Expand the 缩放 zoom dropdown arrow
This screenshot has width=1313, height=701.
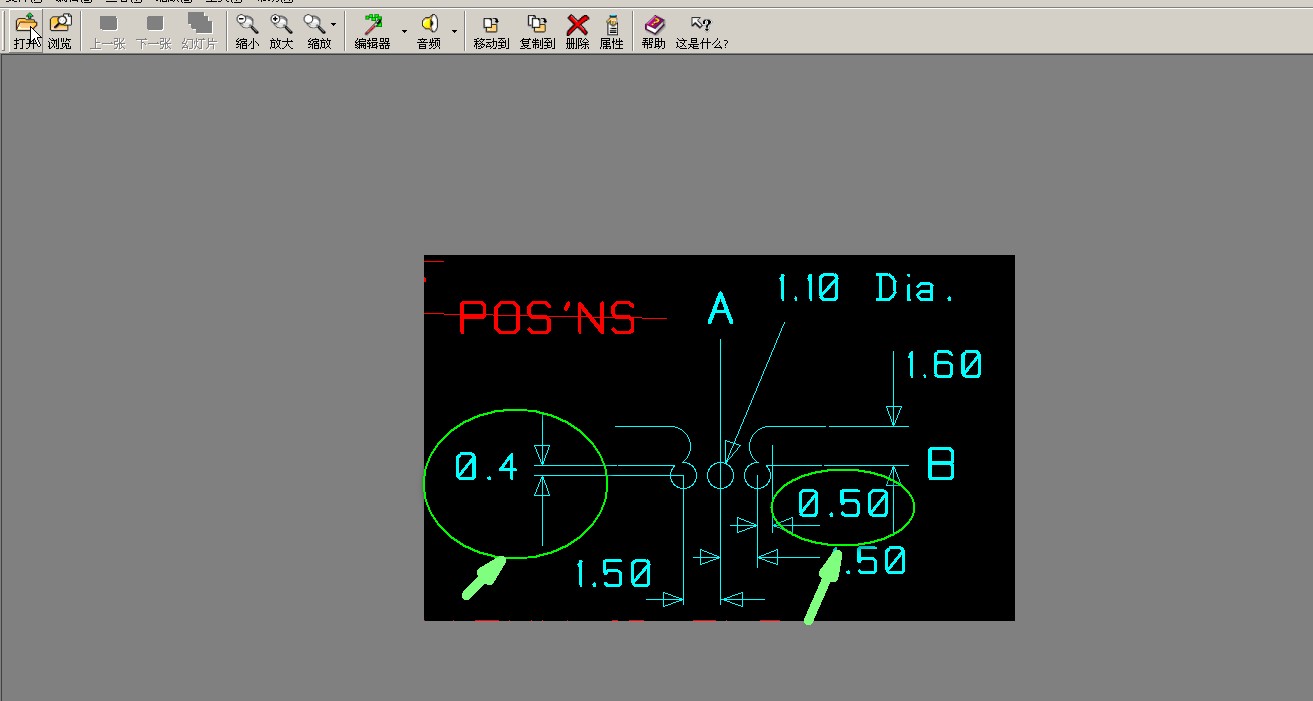(x=333, y=31)
